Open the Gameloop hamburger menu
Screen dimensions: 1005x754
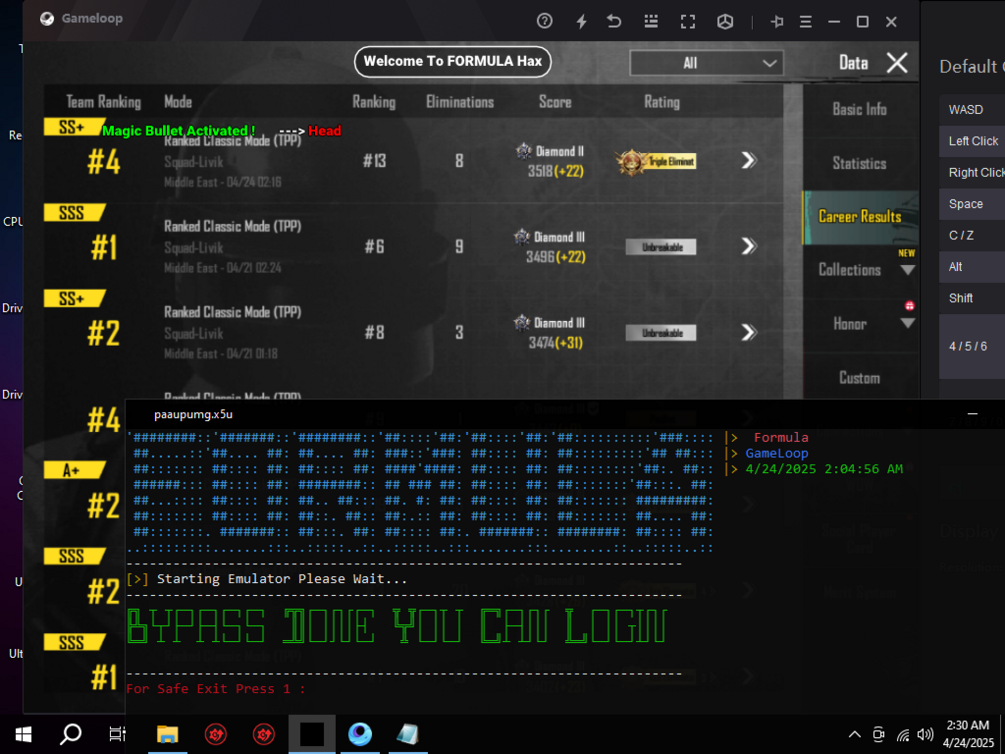[806, 21]
